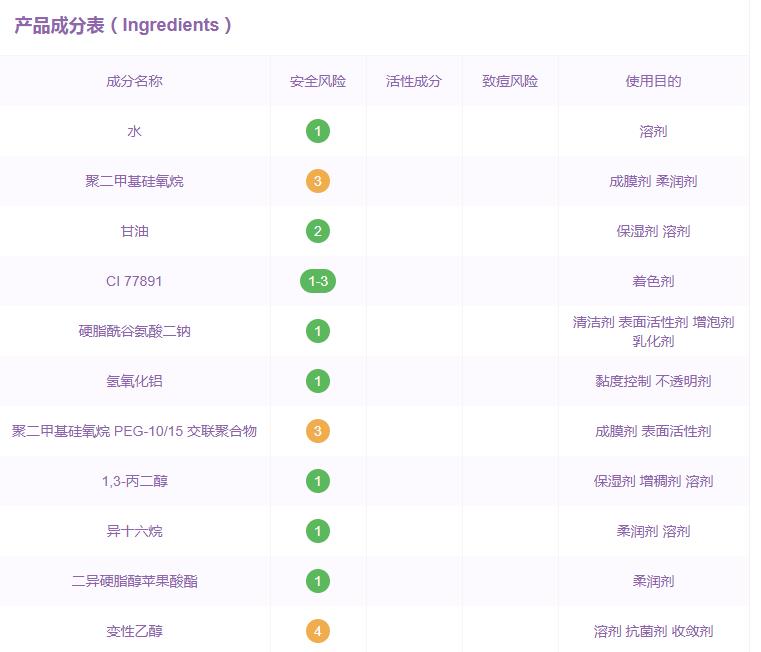Image resolution: width=761 pixels, height=652 pixels.
Task: Click the purpose text 保湿剂 溶剂
Action: (653, 231)
